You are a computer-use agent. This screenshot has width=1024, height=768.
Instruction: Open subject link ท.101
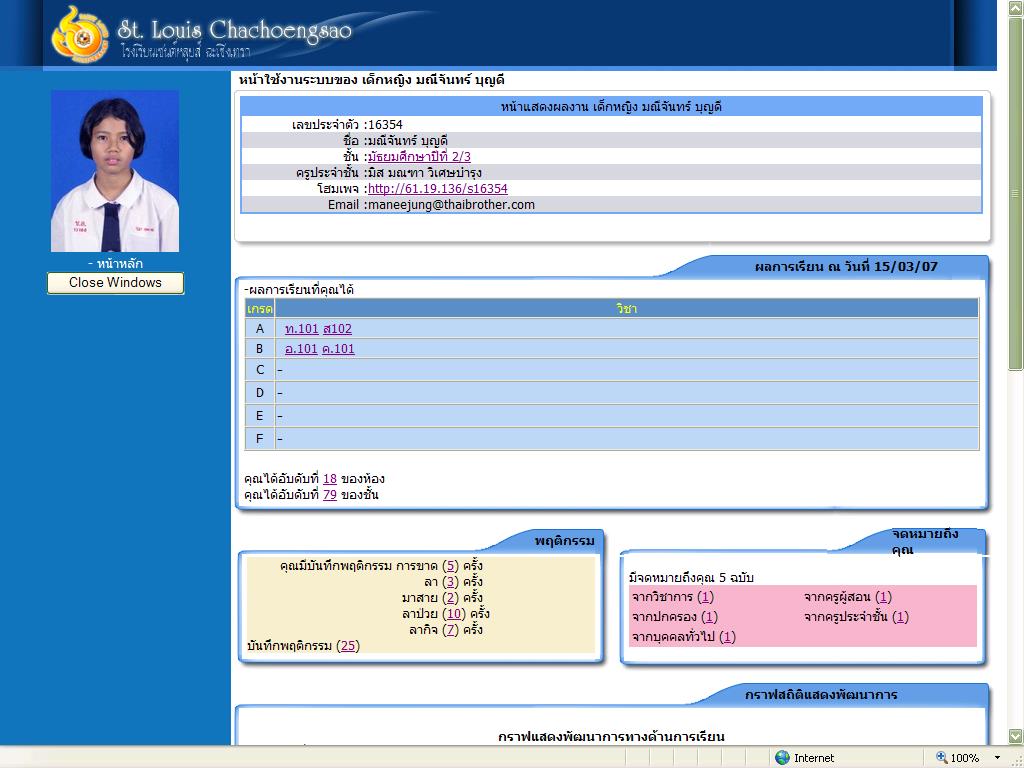(302, 329)
